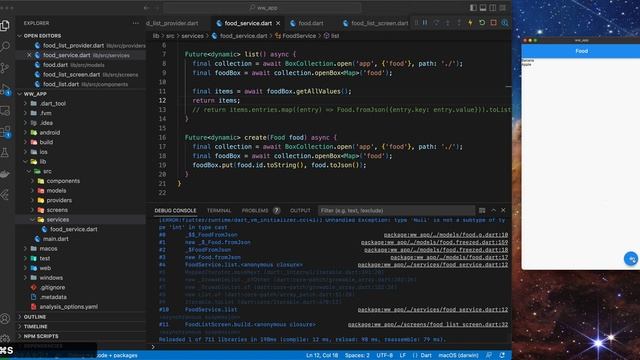Close the bottom panel
Screen dimensions: 640x360
tap(503, 210)
